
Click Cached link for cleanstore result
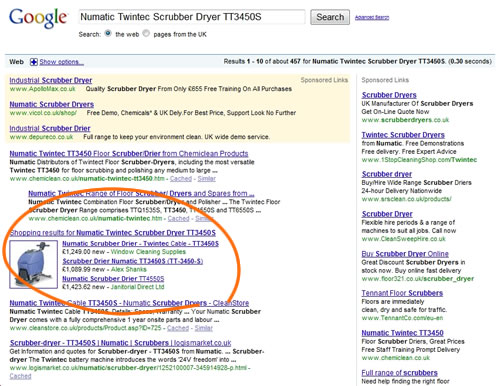pos(178,328)
